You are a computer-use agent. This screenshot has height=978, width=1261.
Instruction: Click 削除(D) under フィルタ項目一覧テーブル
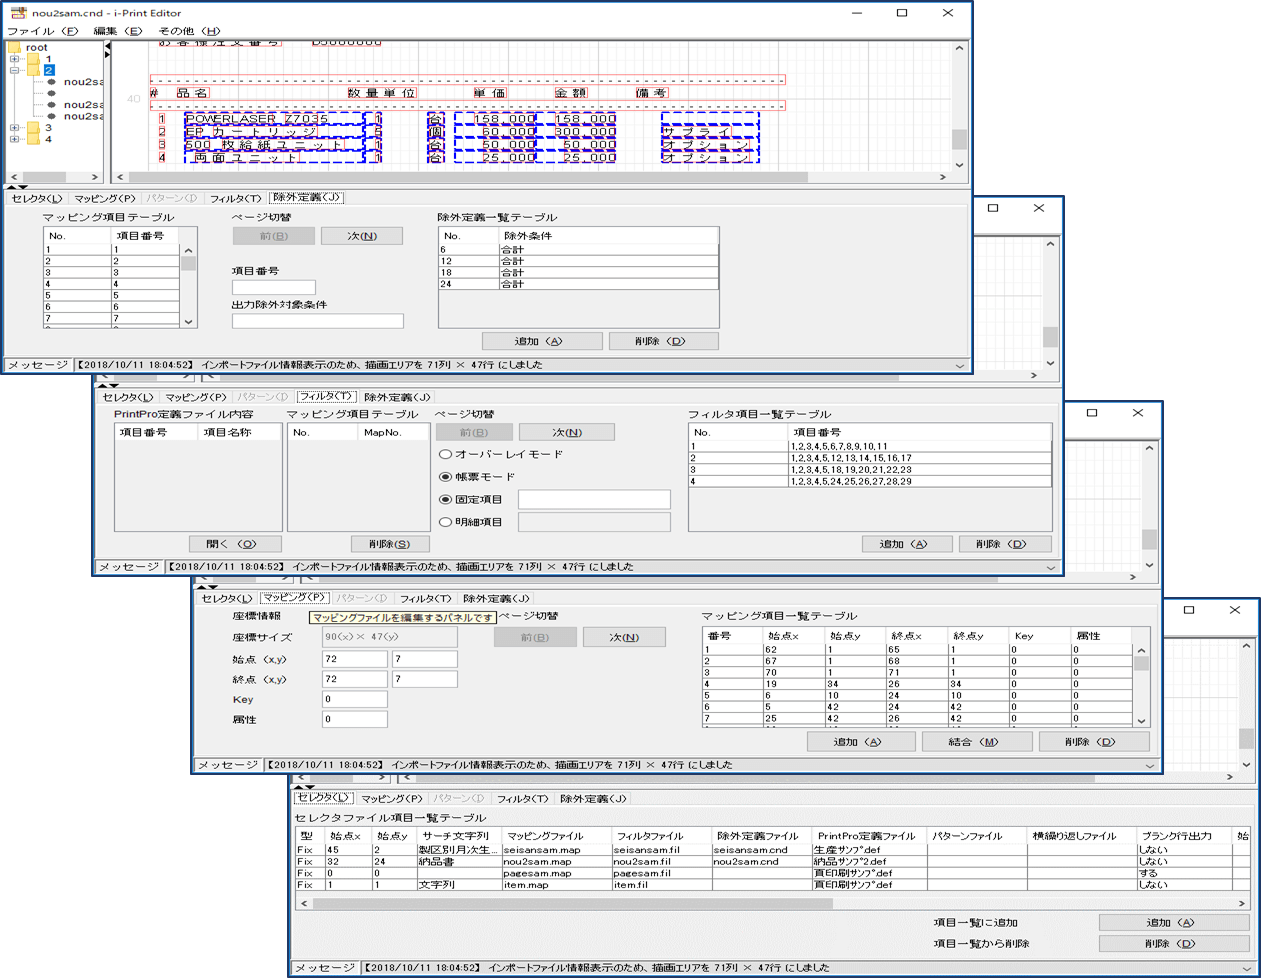[x=1005, y=544]
